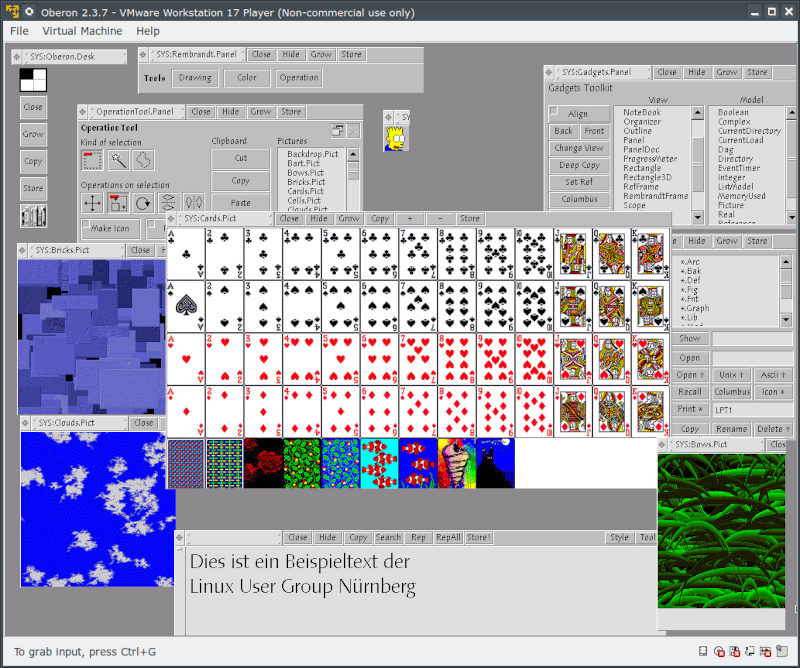Click the scroll thumb of the View list

point(698,163)
